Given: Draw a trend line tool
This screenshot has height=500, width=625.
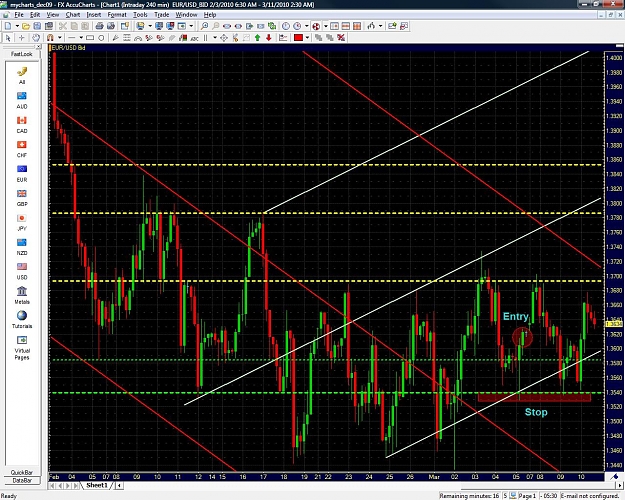Looking at the screenshot, I should point(72,38).
